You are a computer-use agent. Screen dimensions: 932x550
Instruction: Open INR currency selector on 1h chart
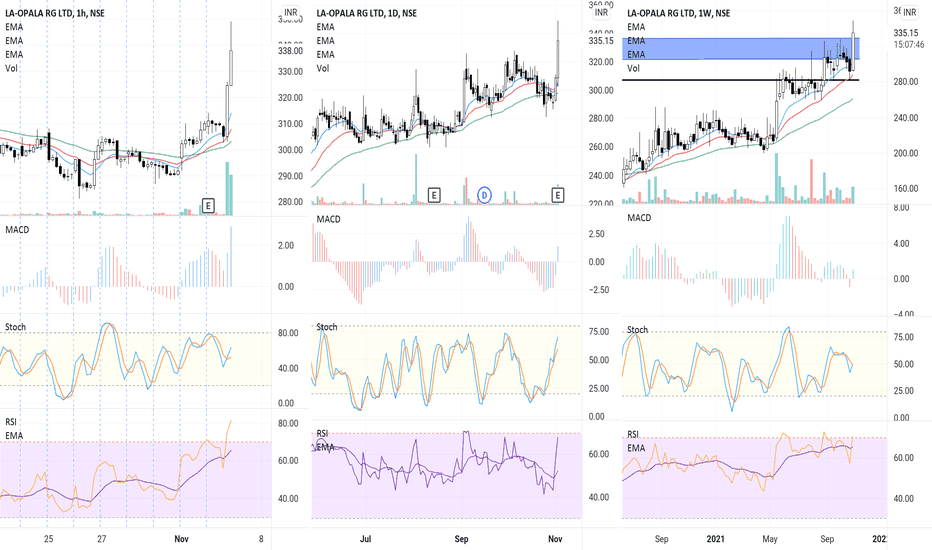point(291,12)
